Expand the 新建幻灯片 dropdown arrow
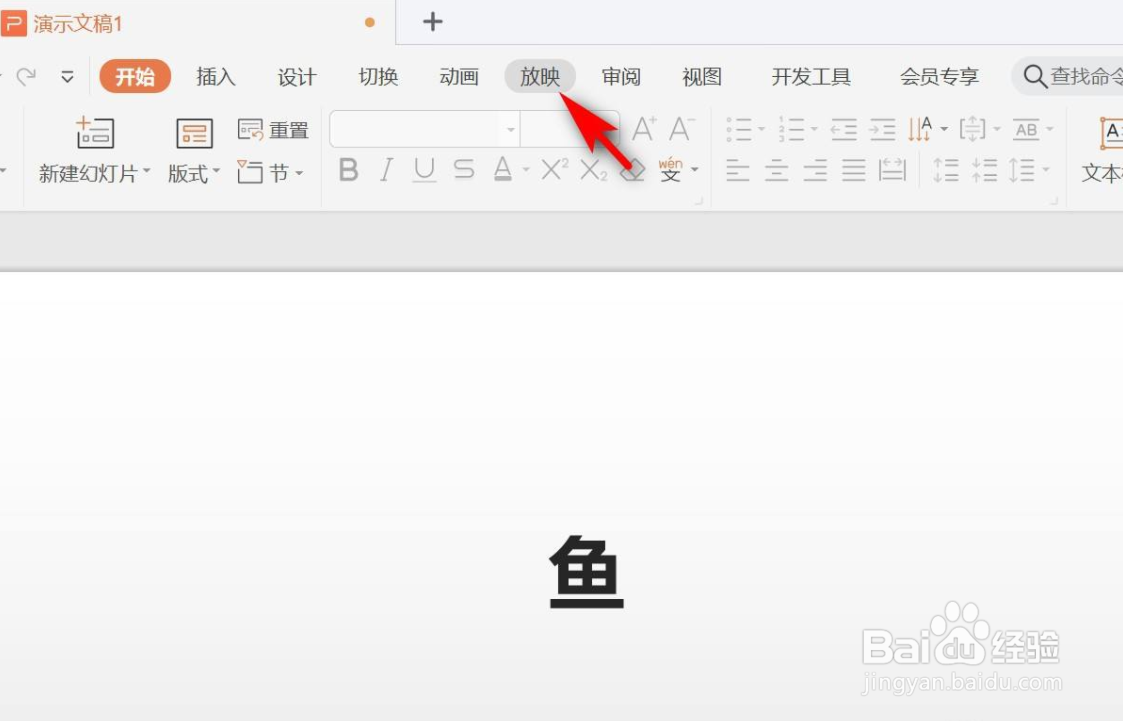Viewport: 1123px width, 721px height. [147, 172]
